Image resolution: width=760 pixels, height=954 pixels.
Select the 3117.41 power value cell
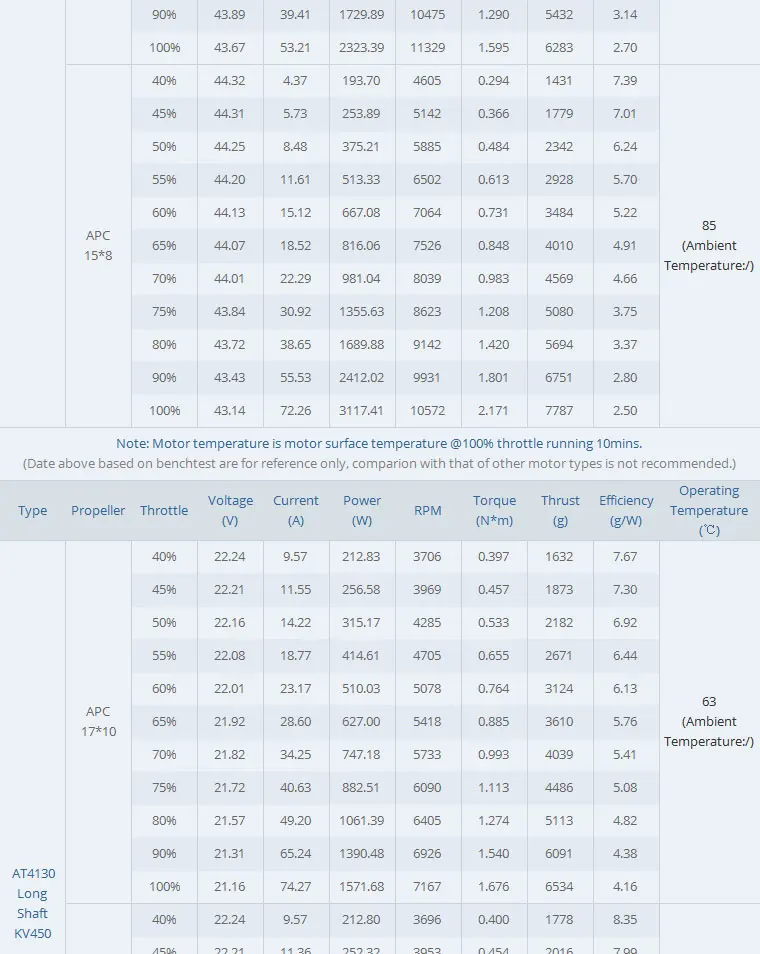coord(362,410)
